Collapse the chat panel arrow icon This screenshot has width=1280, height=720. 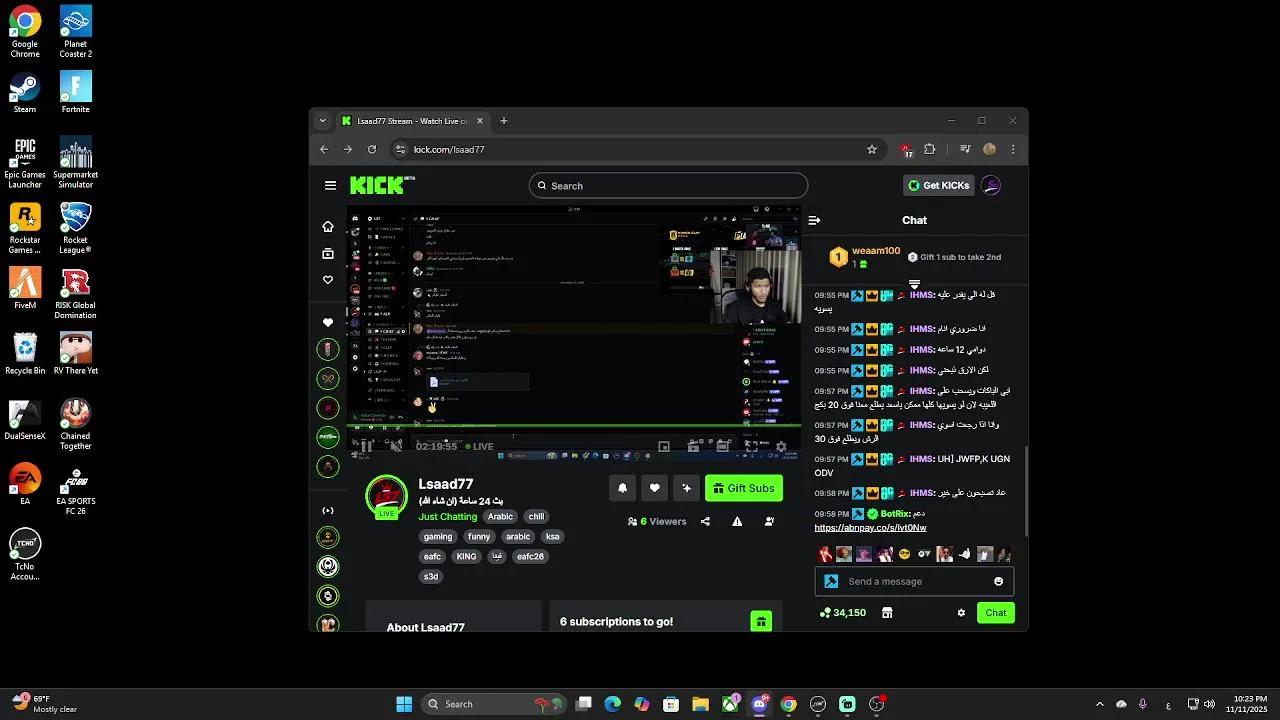(x=814, y=220)
